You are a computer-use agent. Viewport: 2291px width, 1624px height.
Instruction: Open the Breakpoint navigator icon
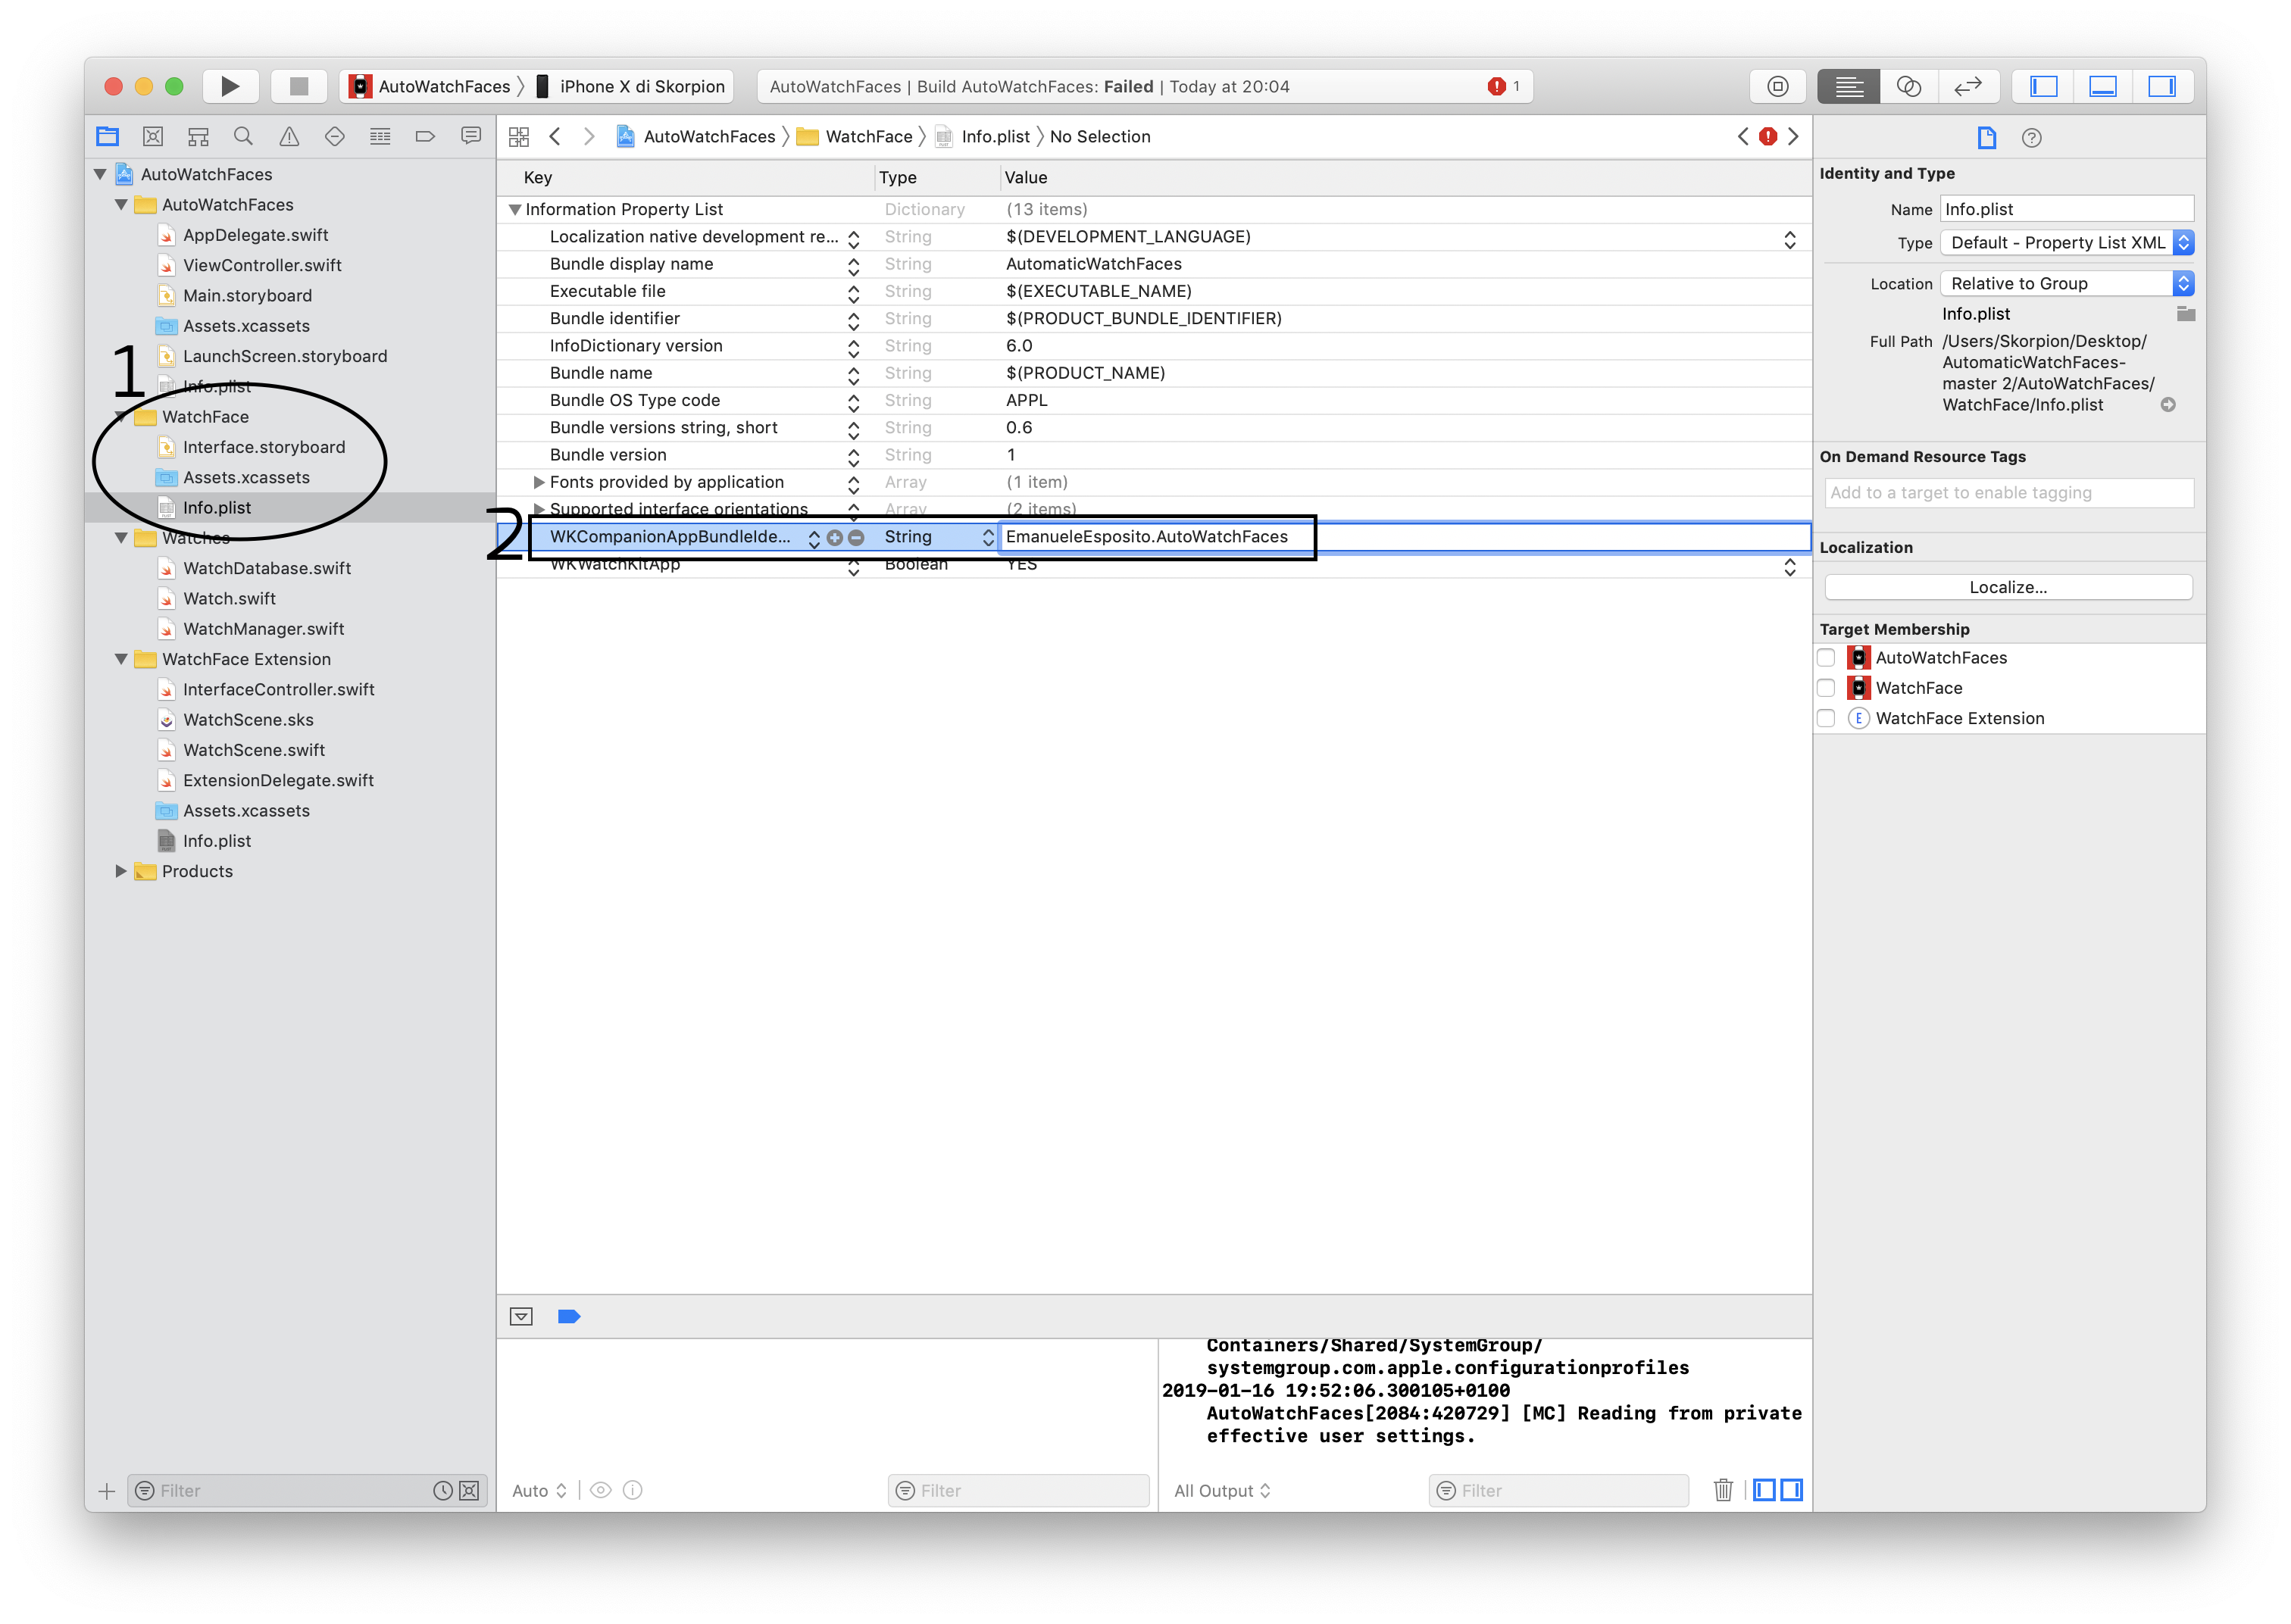pos(425,136)
